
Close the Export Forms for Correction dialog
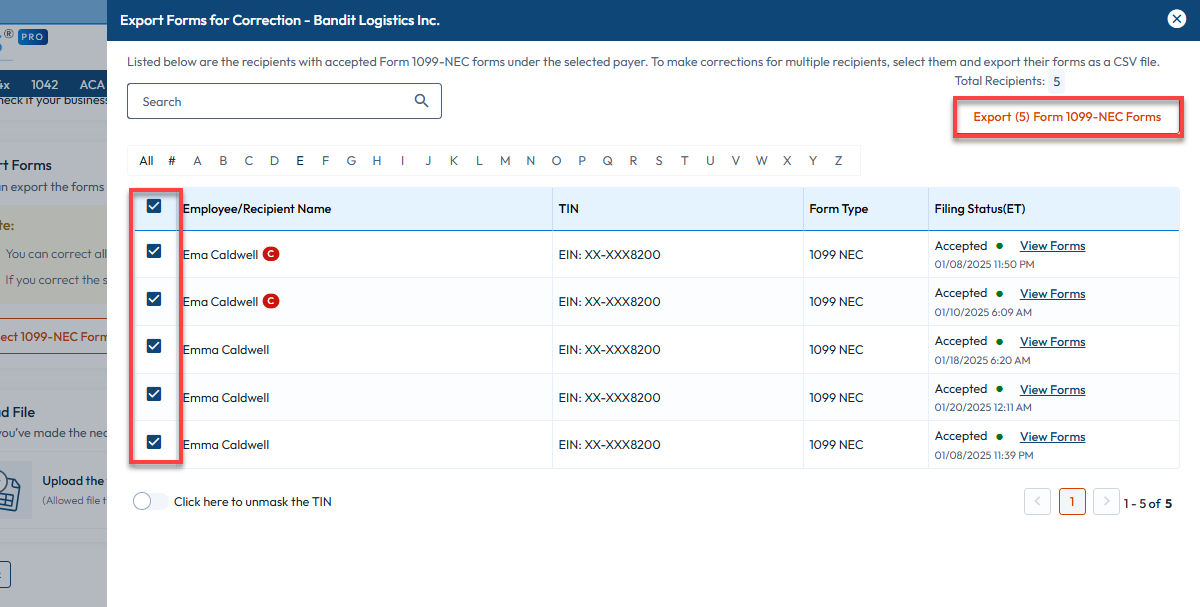coord(1177,19)
